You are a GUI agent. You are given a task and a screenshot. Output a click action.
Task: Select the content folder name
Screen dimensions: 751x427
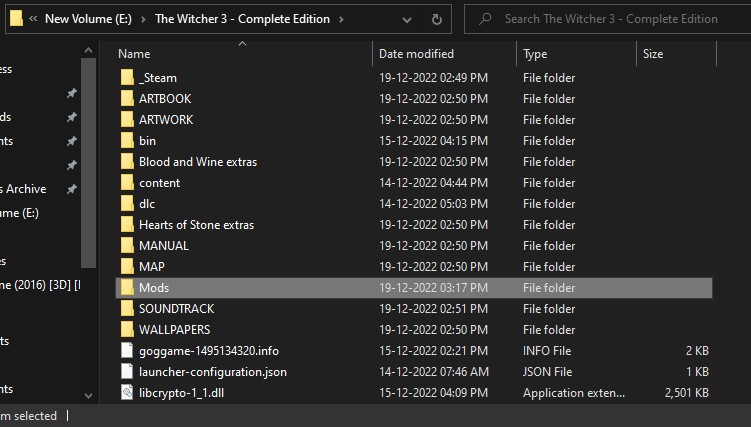[x=159, y=183]
